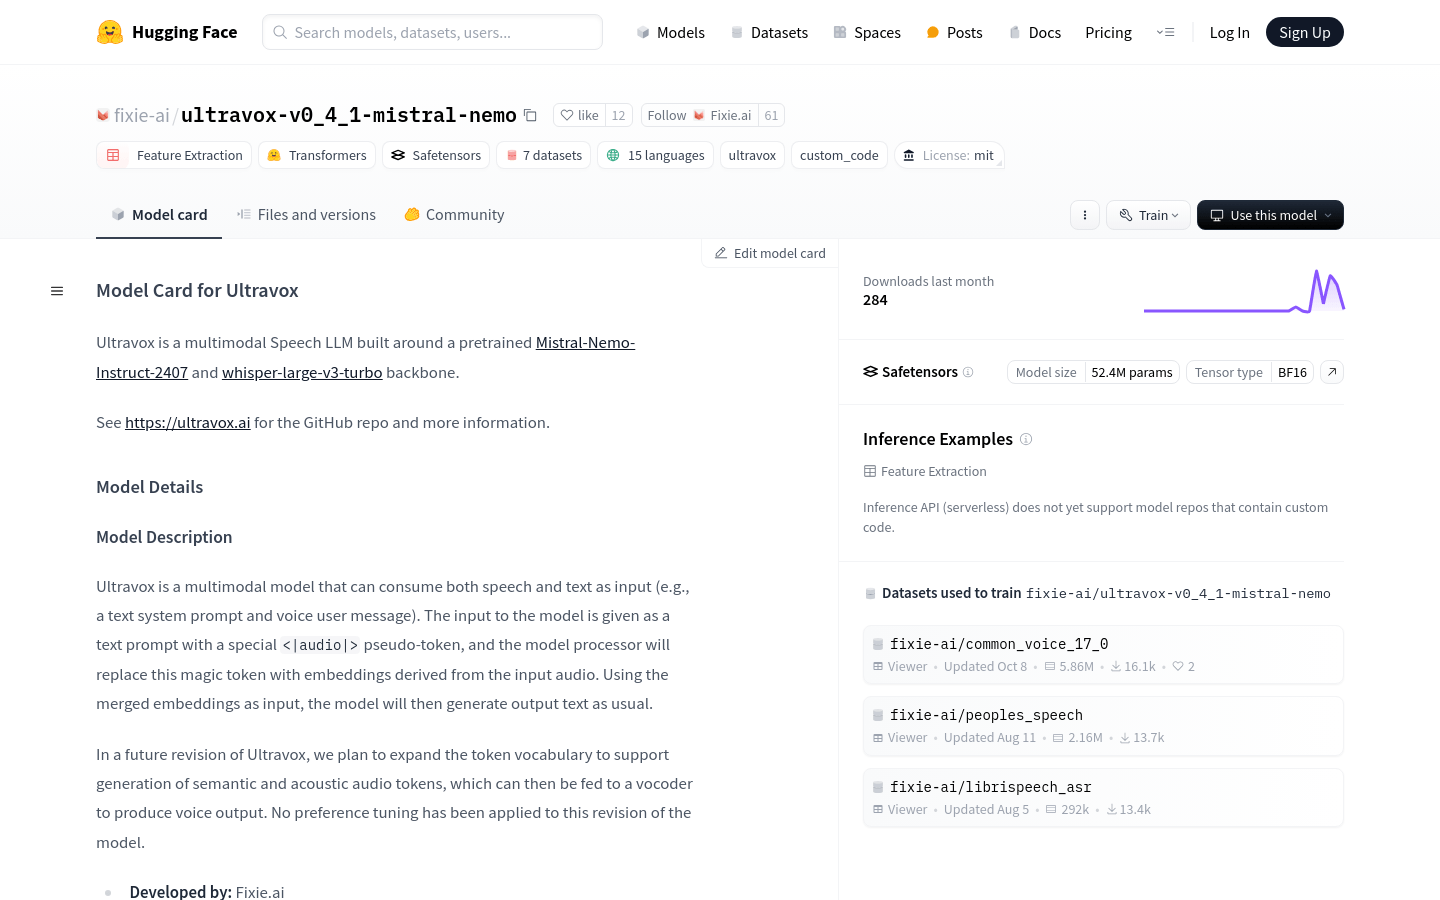Expand the Use this model dropdown
This screenshot has height=900, width=1440.
click(x=1270, y=215)
